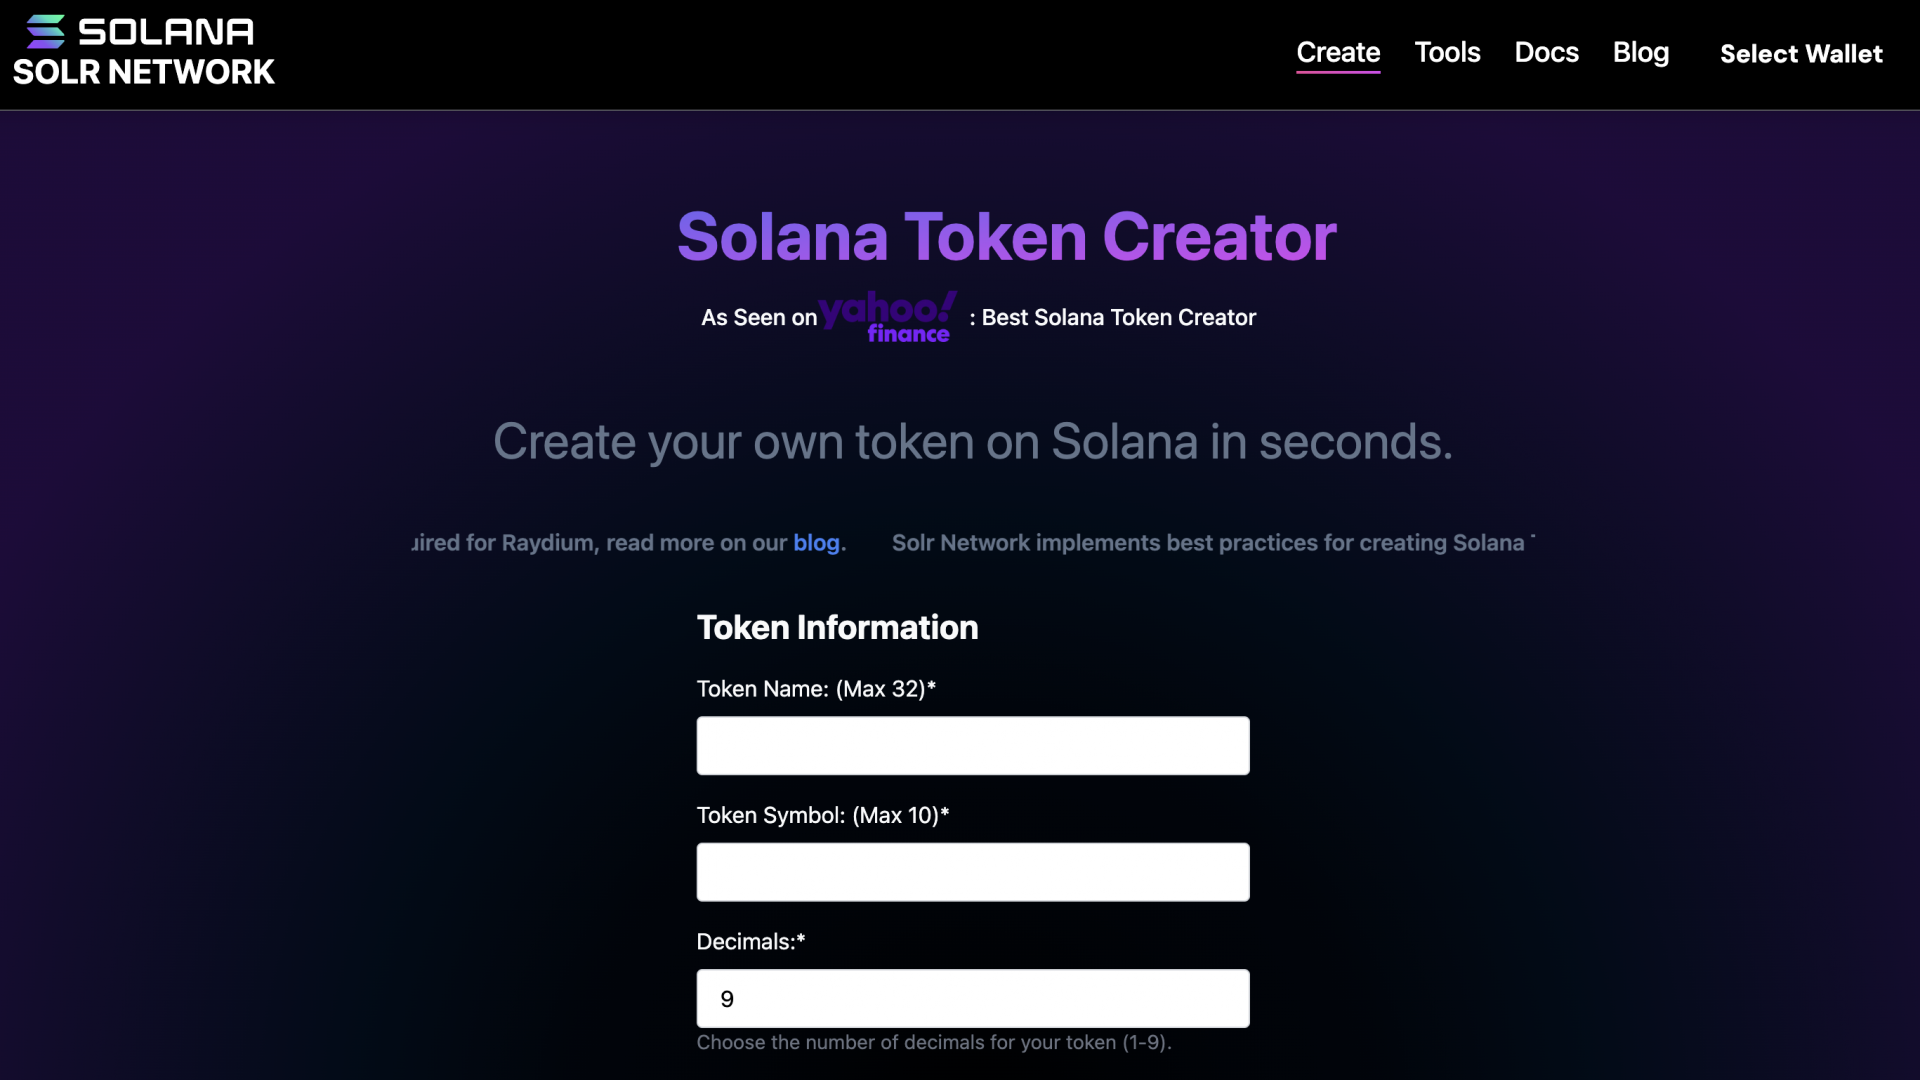
Task: Open the Blog nav link
Action: [1640, 53]
